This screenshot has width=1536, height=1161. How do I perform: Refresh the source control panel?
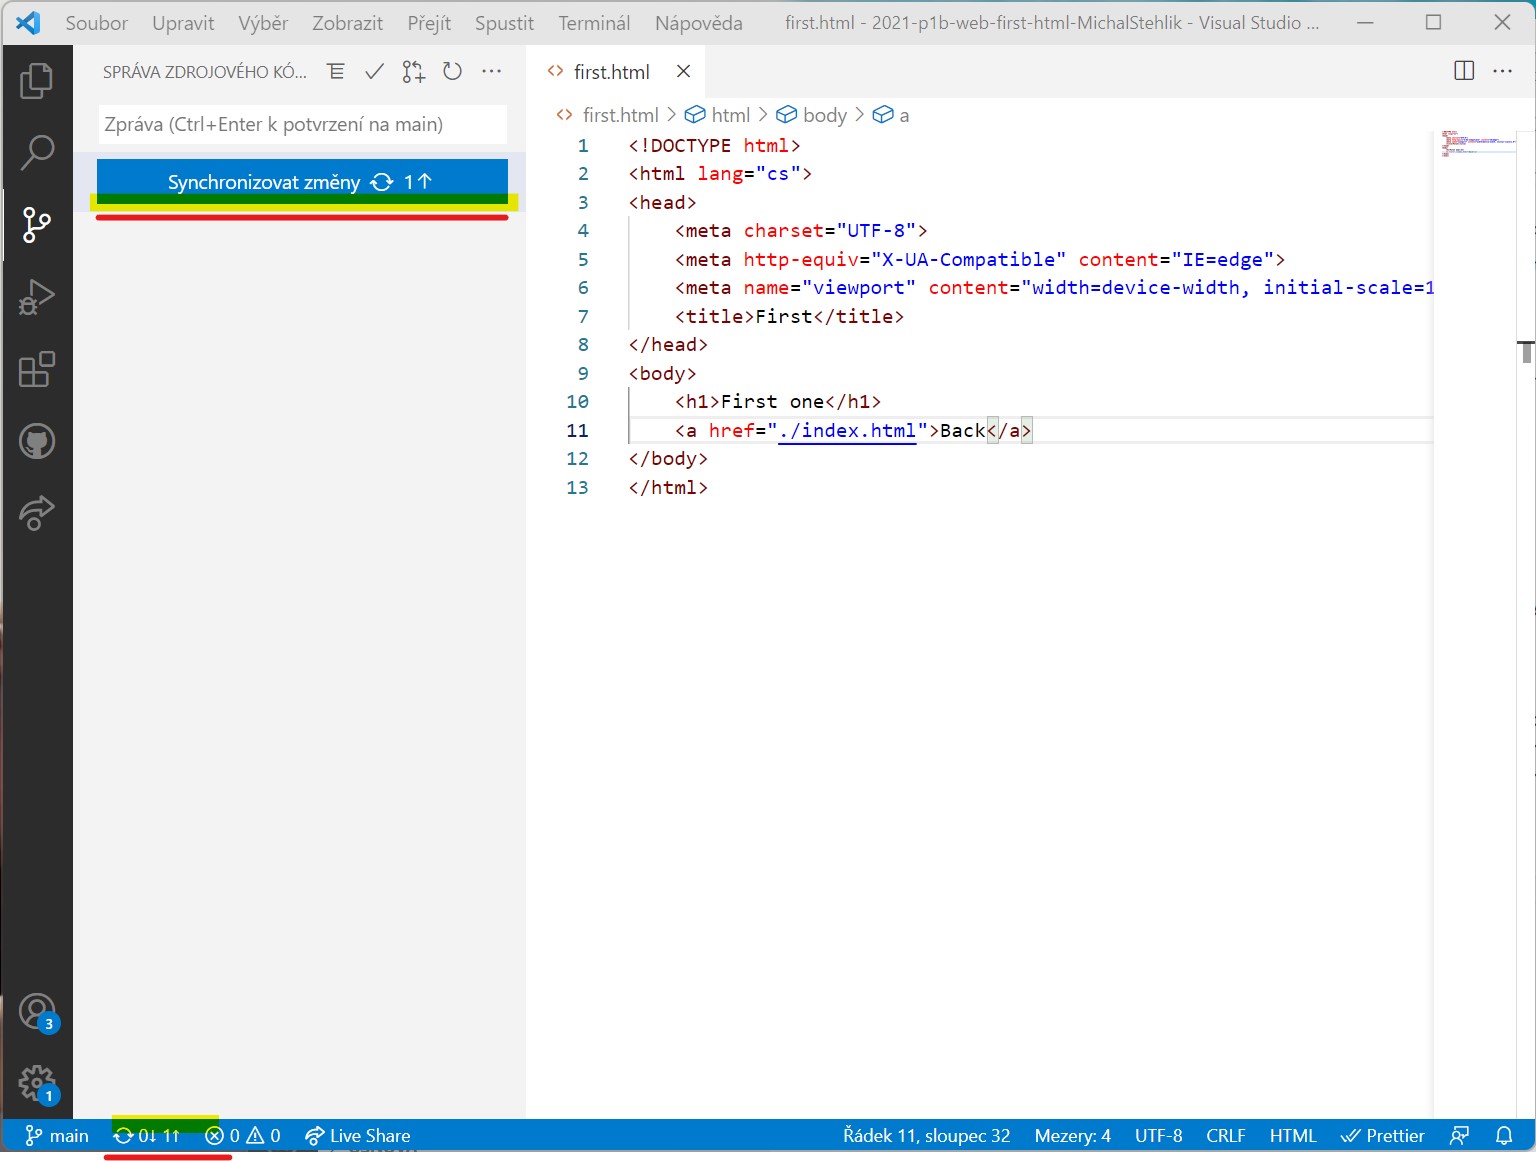pos(452,71)
